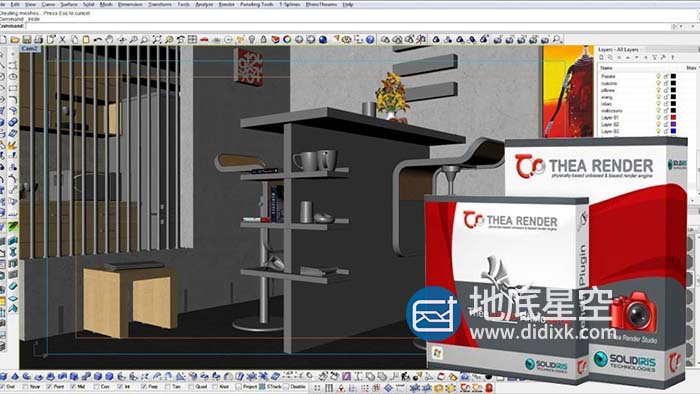700x394 pixels.
Task: Open the Edit menu
Action: (x=15, y=4)
